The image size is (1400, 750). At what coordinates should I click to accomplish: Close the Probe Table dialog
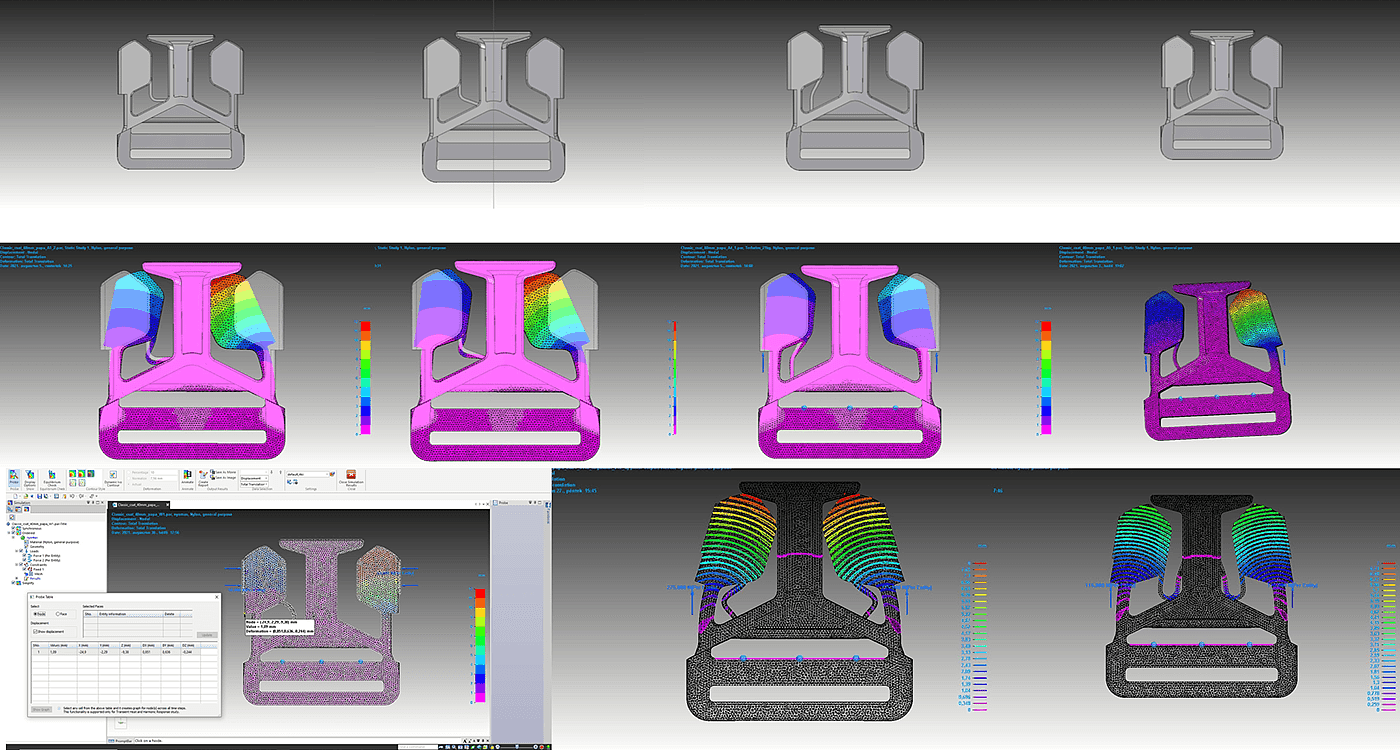tap(216, 597)
